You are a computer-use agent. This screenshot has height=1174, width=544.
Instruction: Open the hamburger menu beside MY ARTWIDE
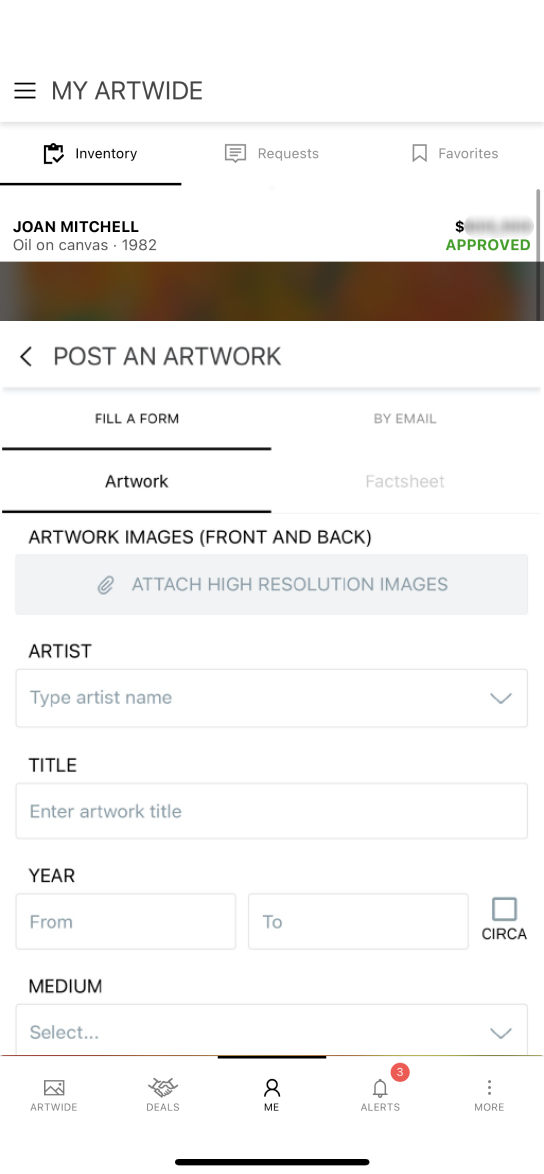(25, 91)
